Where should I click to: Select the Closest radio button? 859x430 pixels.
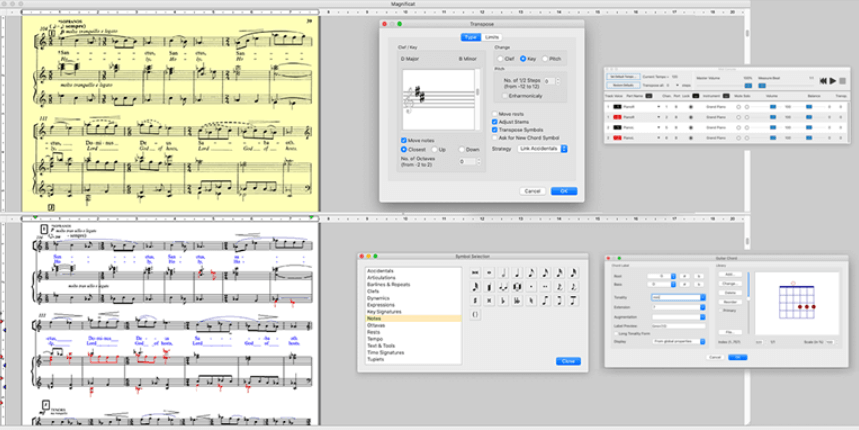(x=404, y=149)
